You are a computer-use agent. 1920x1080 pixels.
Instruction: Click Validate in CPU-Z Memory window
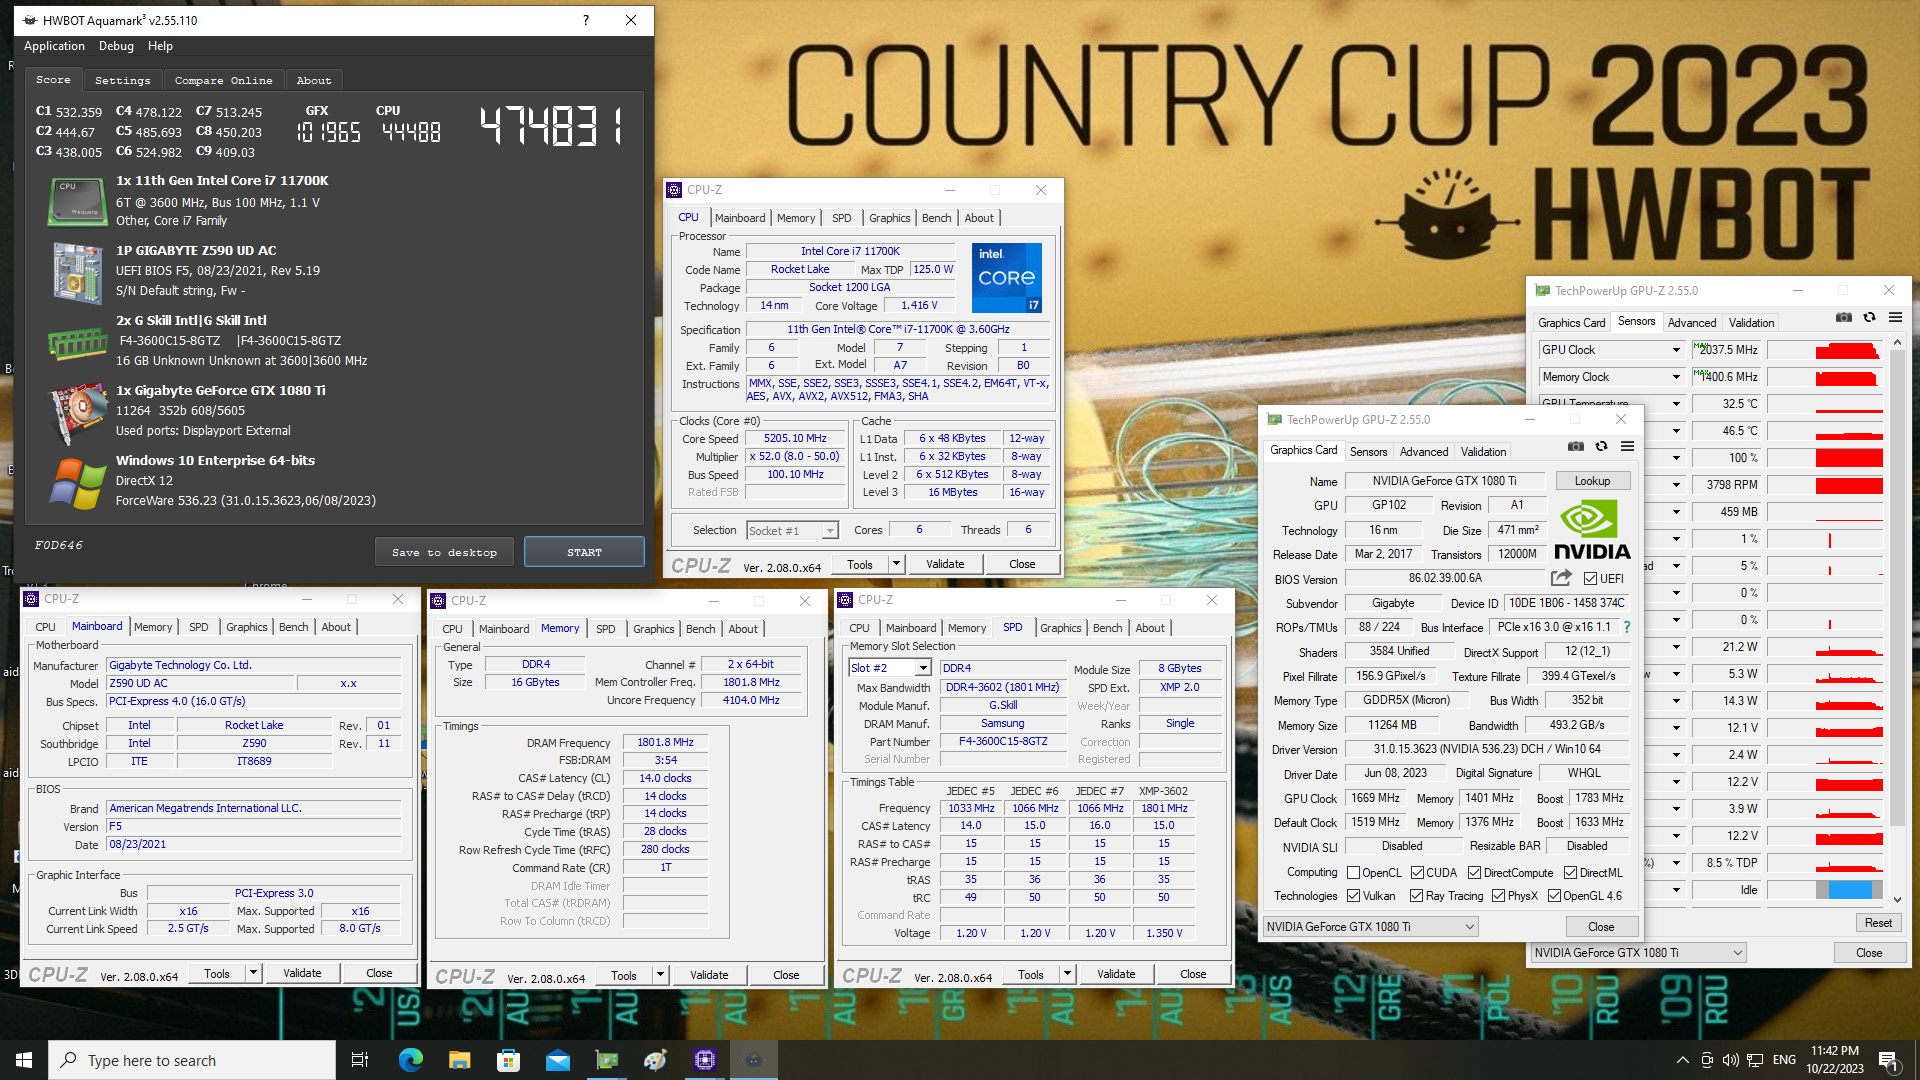coord(709,975)
